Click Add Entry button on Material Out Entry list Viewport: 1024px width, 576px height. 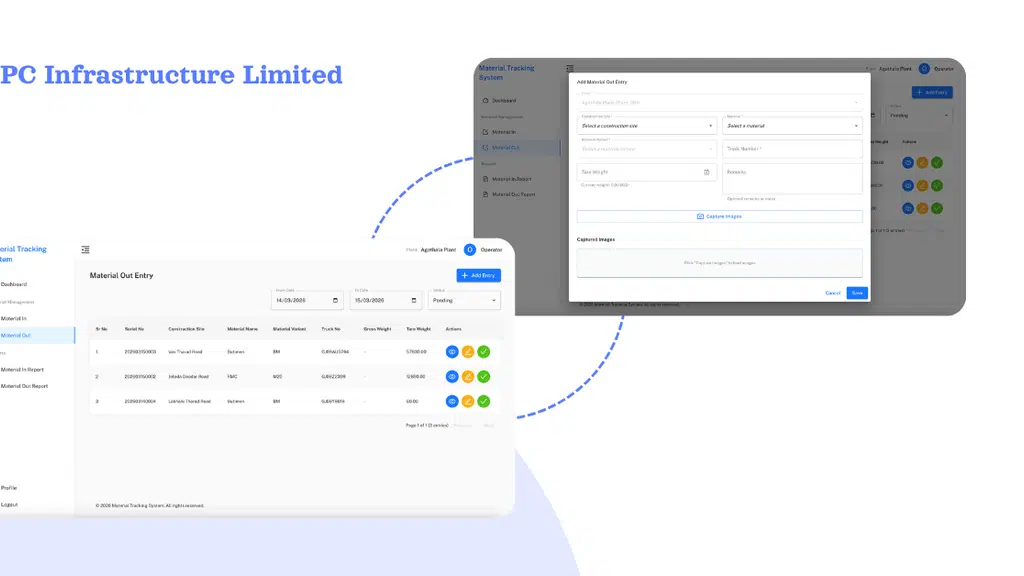pos(479,276)
